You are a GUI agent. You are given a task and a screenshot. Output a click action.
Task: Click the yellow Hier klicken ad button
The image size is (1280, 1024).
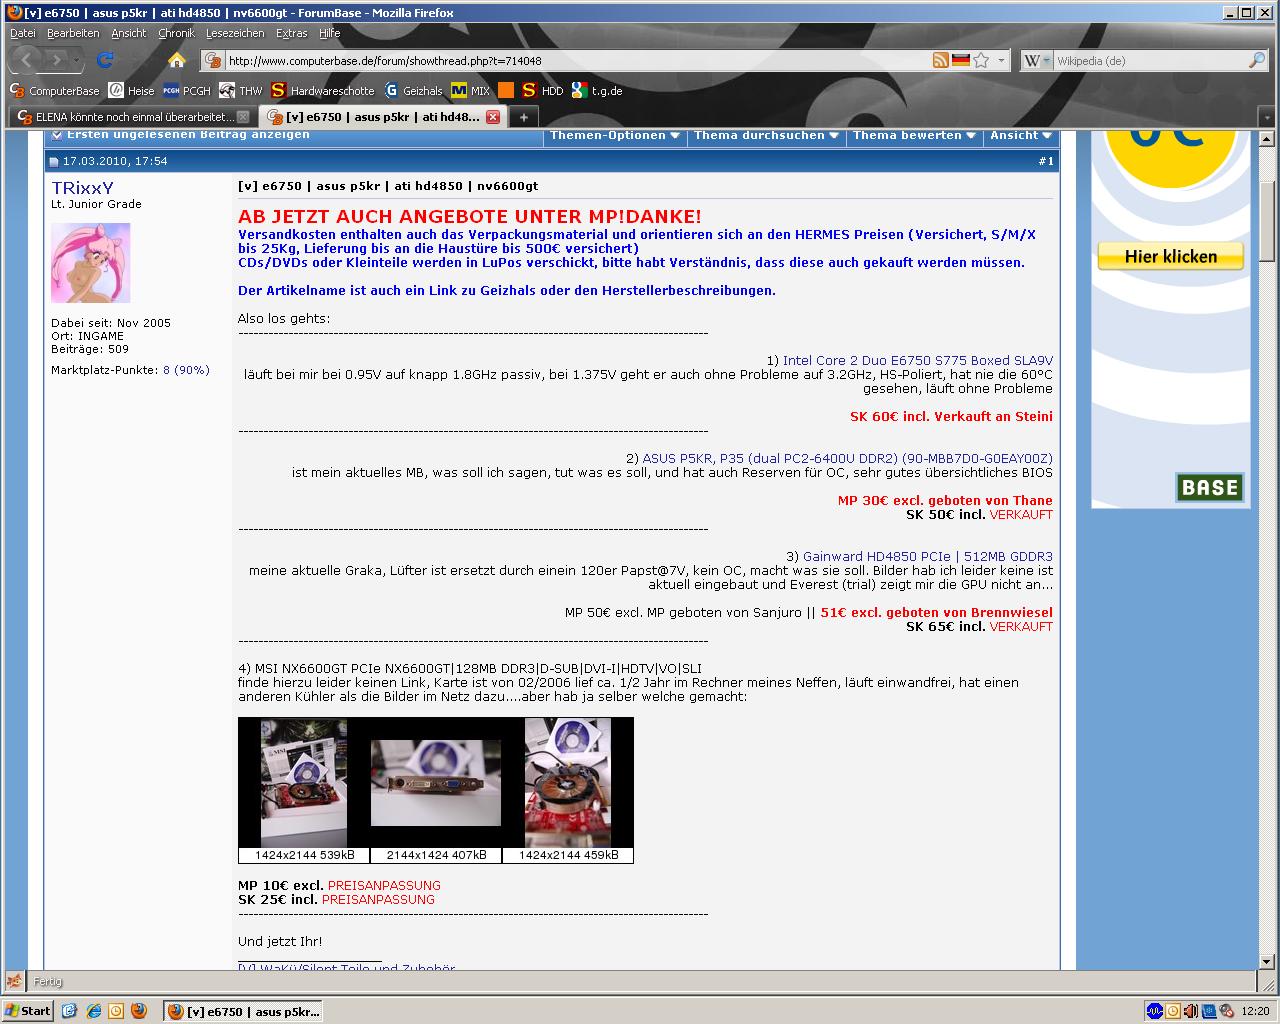click(x=1170, y=256)
